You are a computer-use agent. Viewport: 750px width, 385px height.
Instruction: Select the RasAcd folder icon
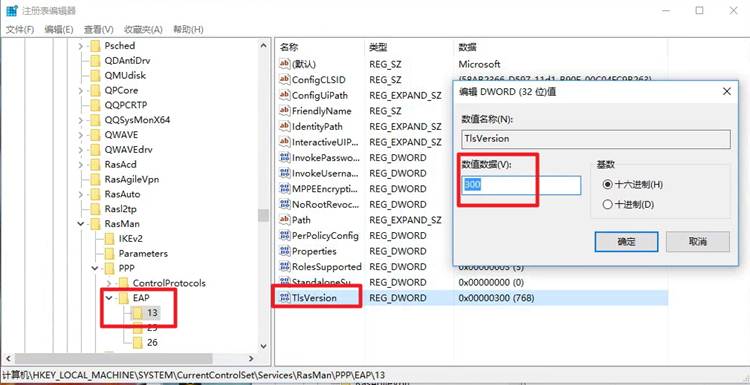pyautogui.click(x=95, y=164)
